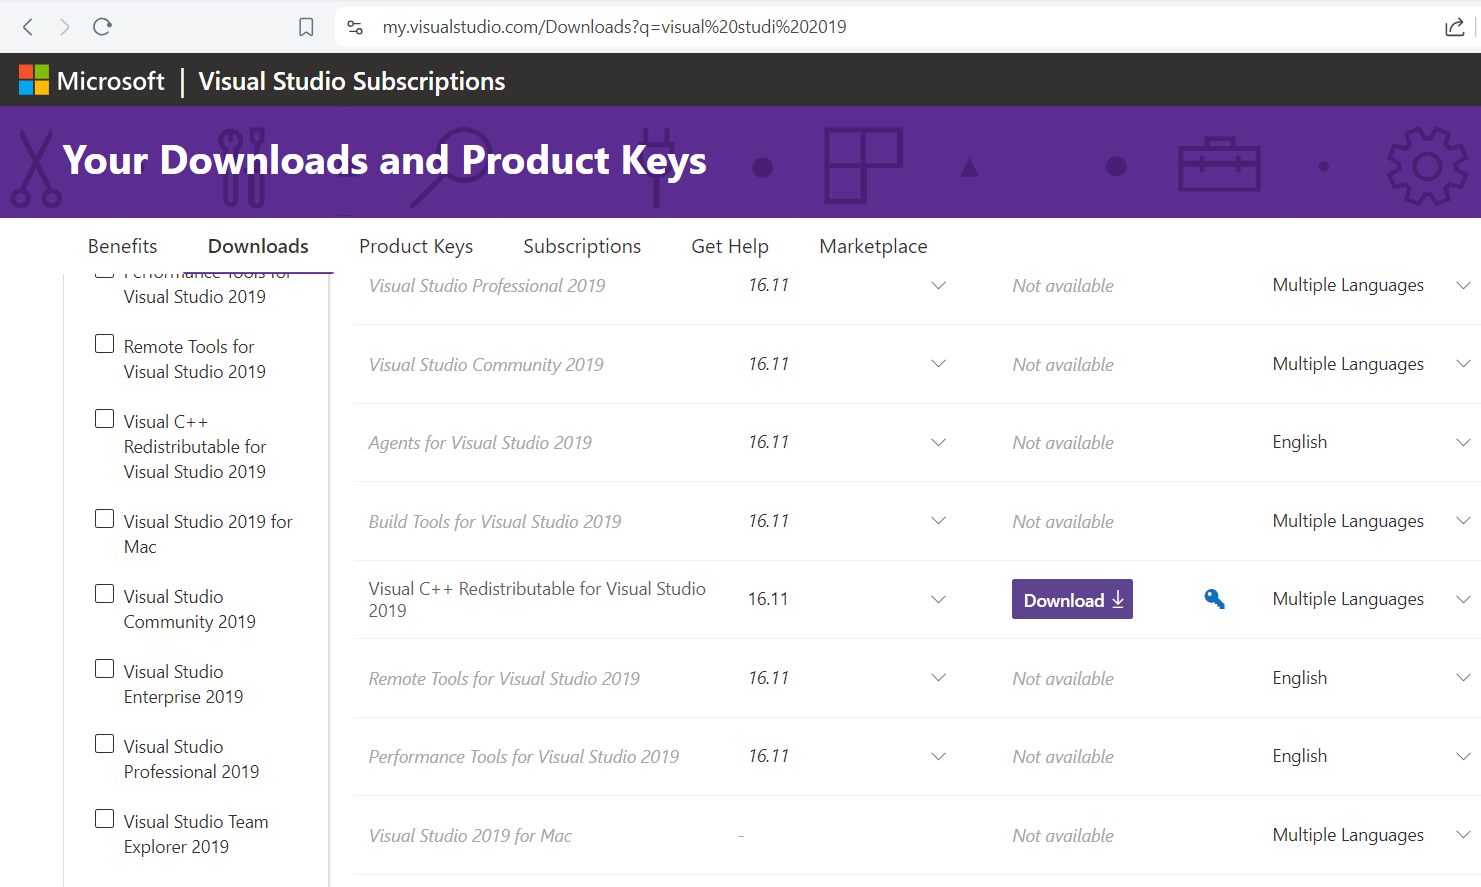Click Visual Studio 2019 for Mac product name
Image resolution: width=1481 pixels, height=887 pixels.
point(470,836)
